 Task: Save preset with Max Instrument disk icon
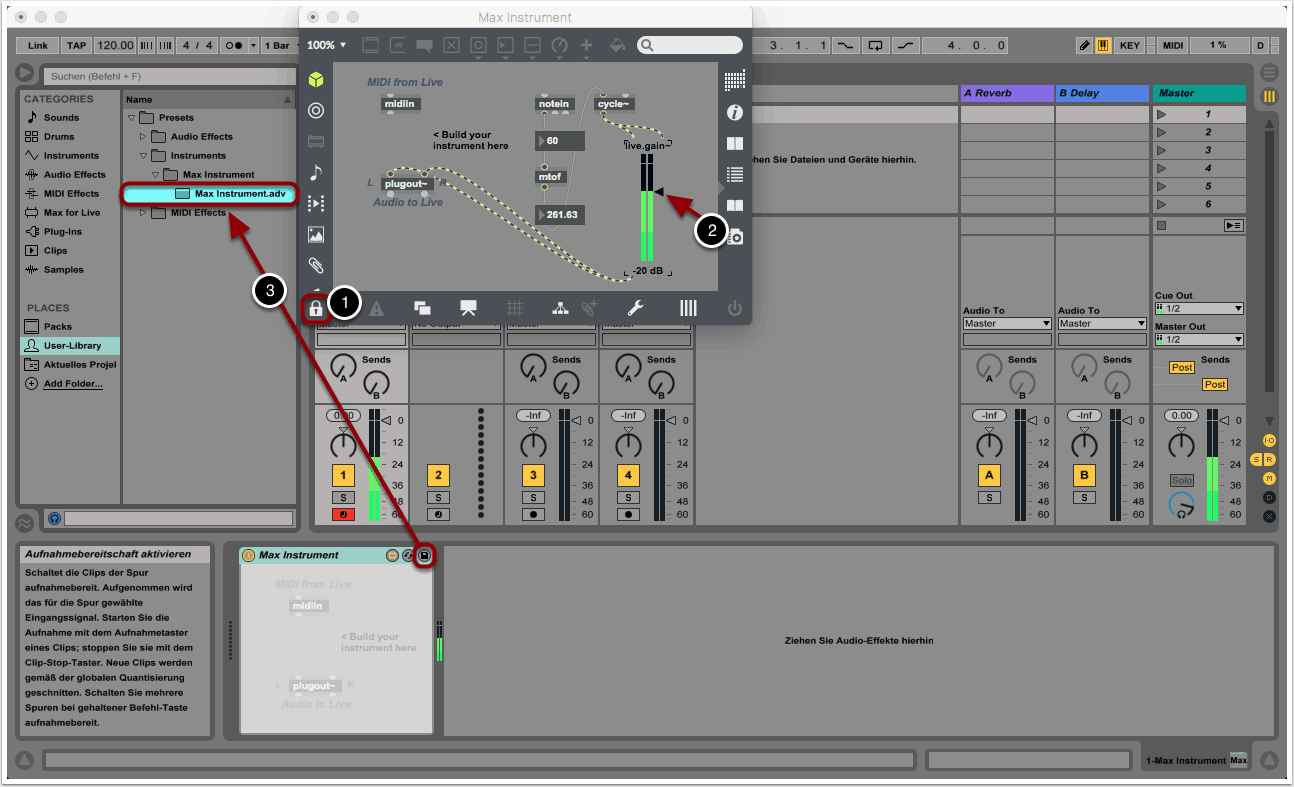(424, 555)
